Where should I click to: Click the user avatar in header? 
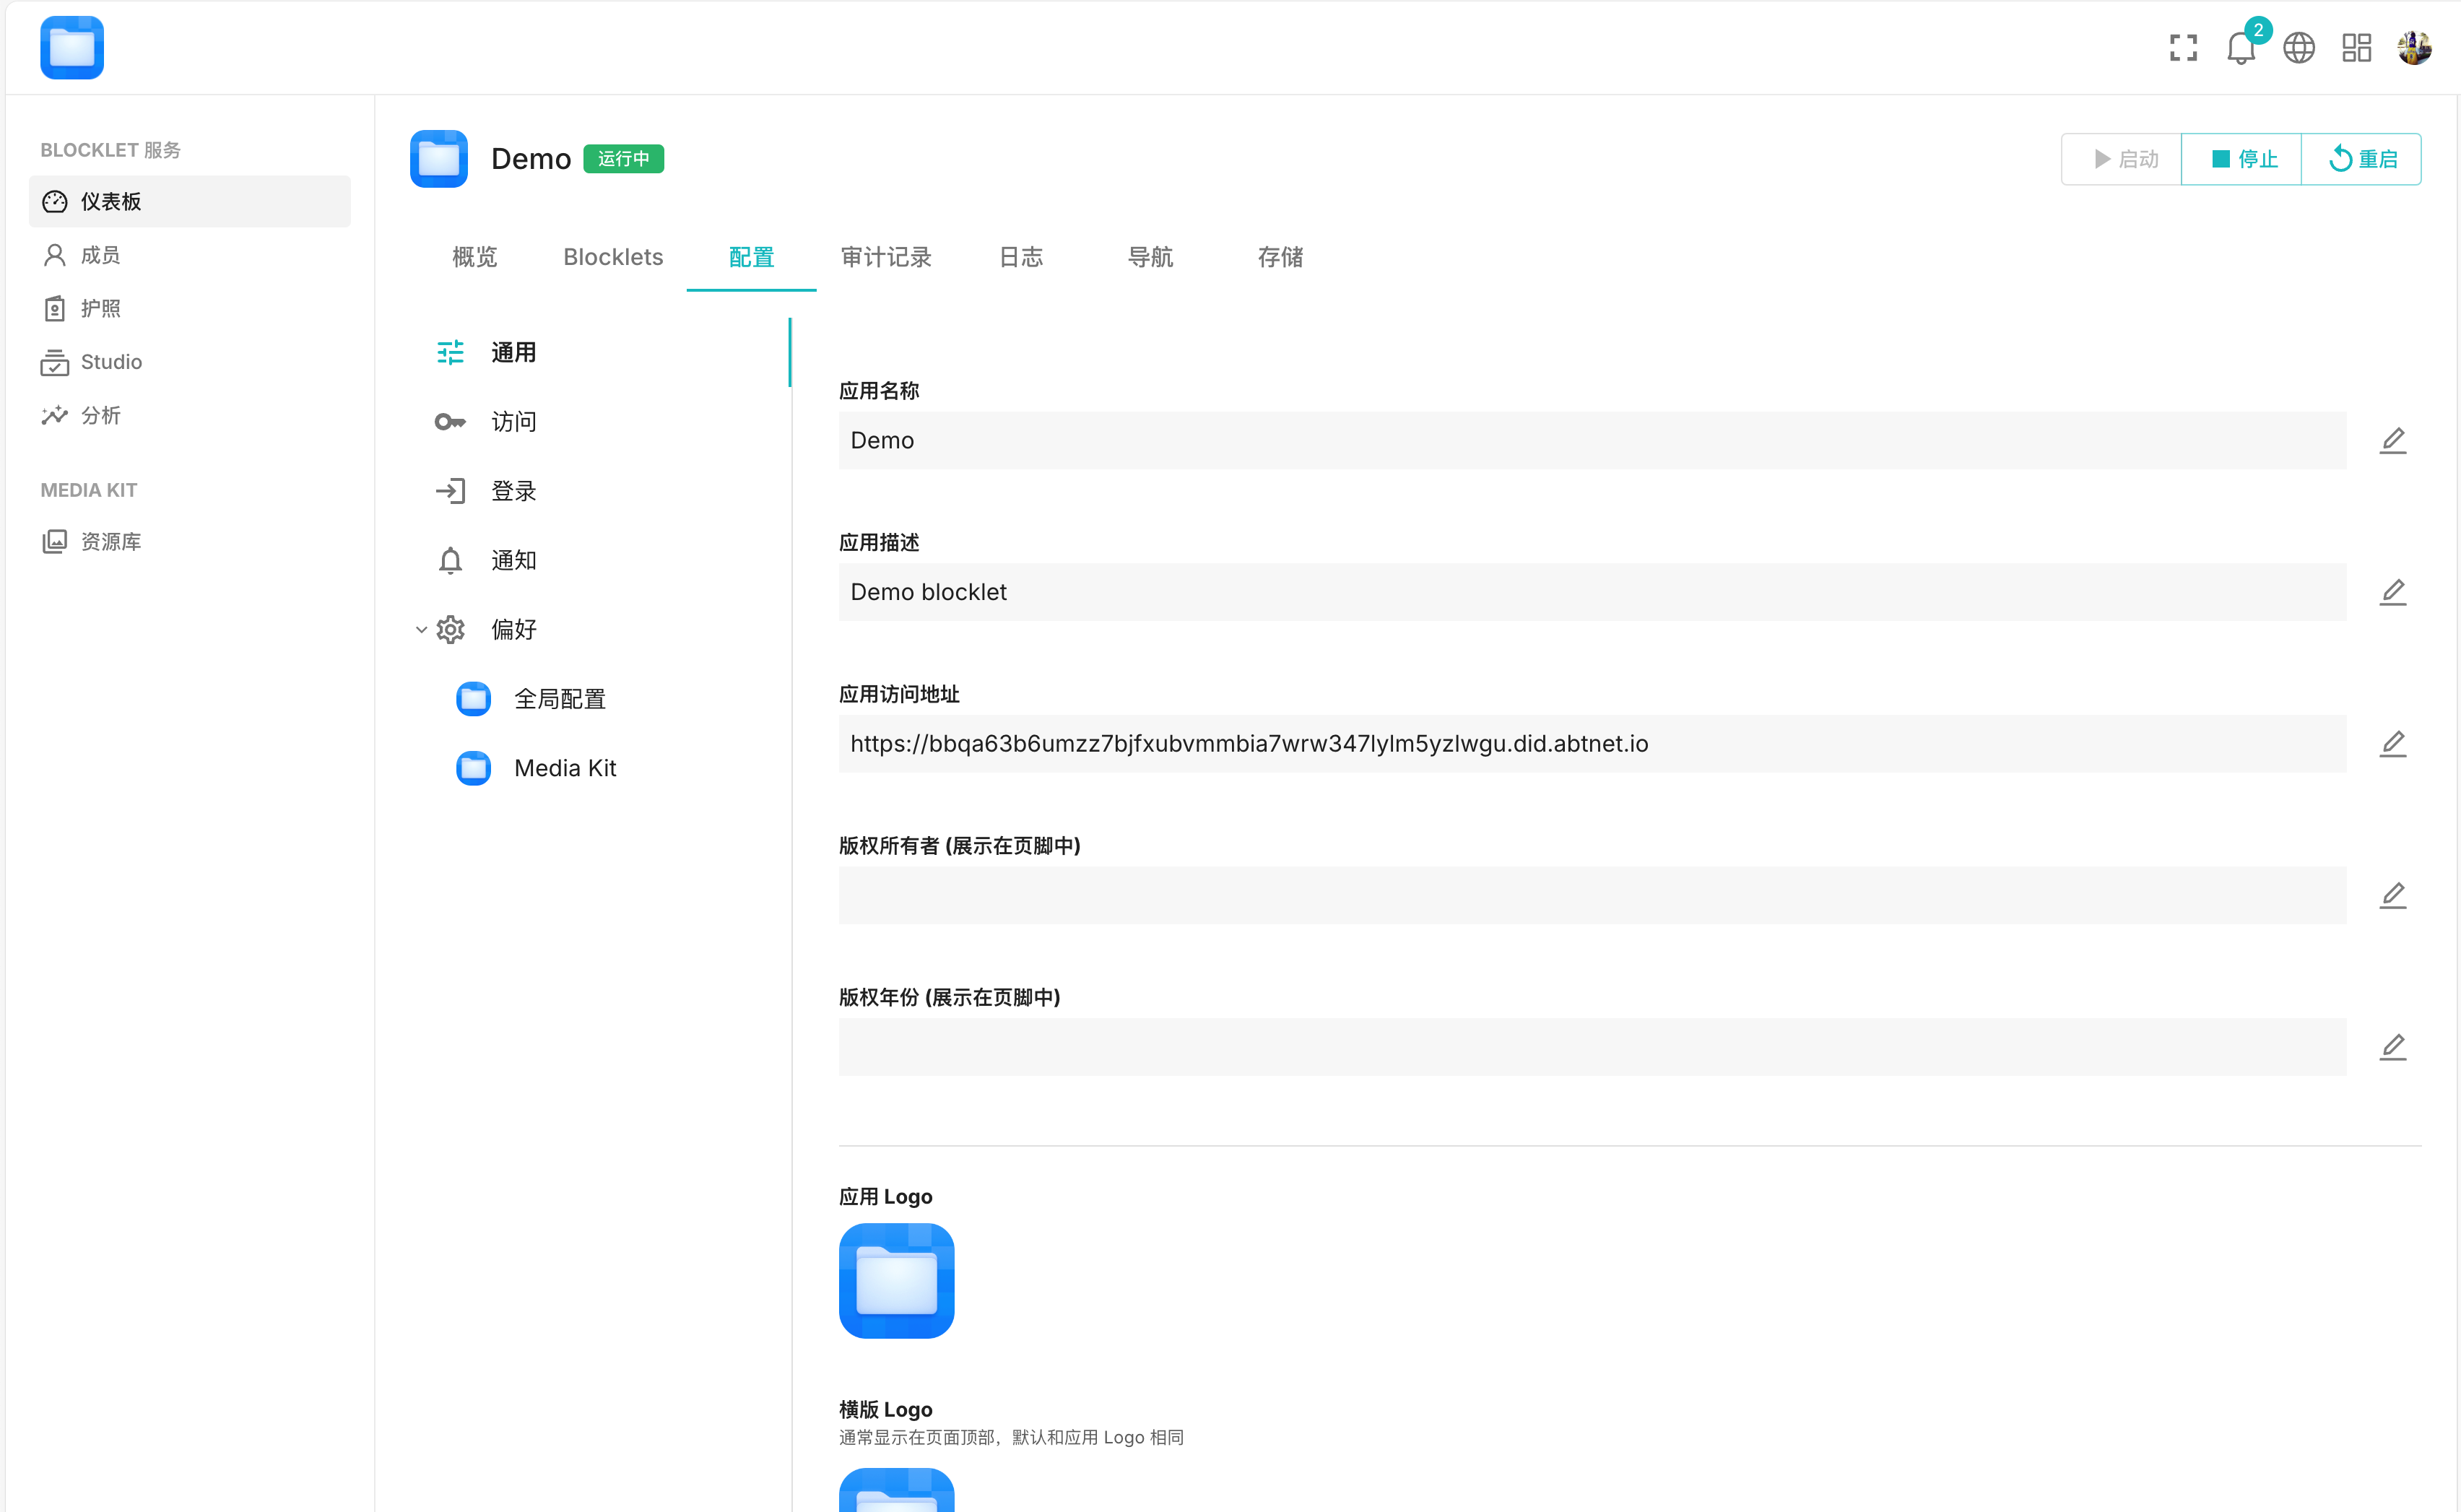tap(2414, 47)
